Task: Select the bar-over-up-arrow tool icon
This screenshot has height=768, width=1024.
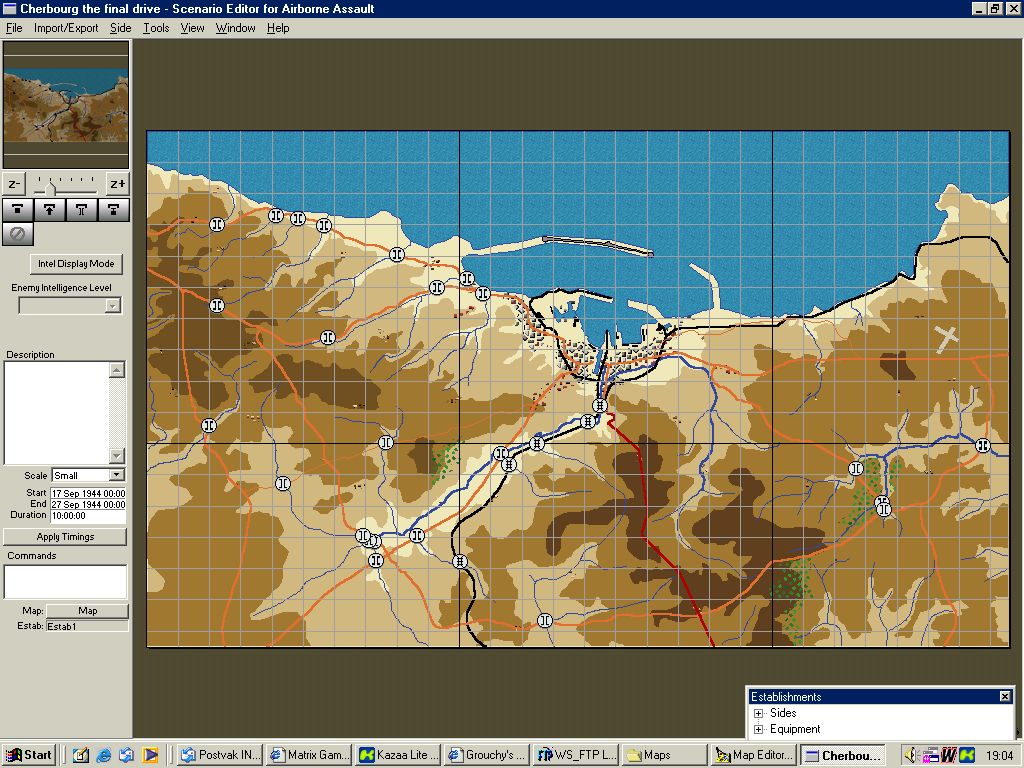Action: 50,210
